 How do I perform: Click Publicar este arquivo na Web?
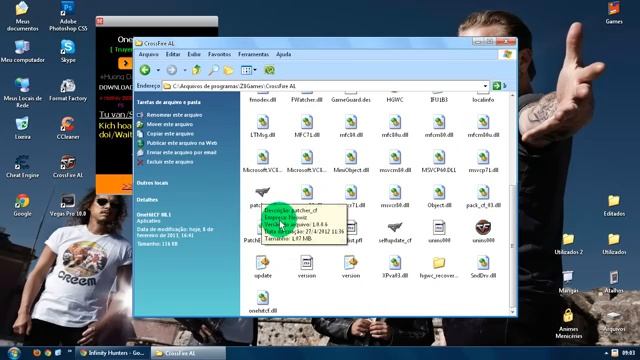182,143
